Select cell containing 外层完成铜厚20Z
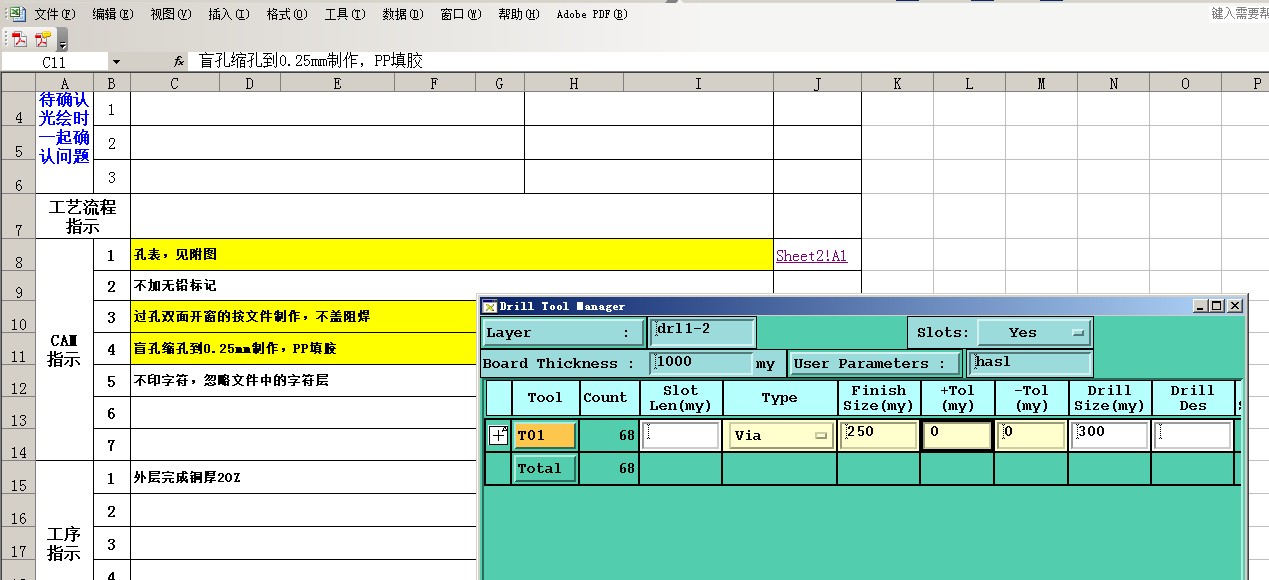The height and width of the screenshot is (580, 1269). [304, 477]
